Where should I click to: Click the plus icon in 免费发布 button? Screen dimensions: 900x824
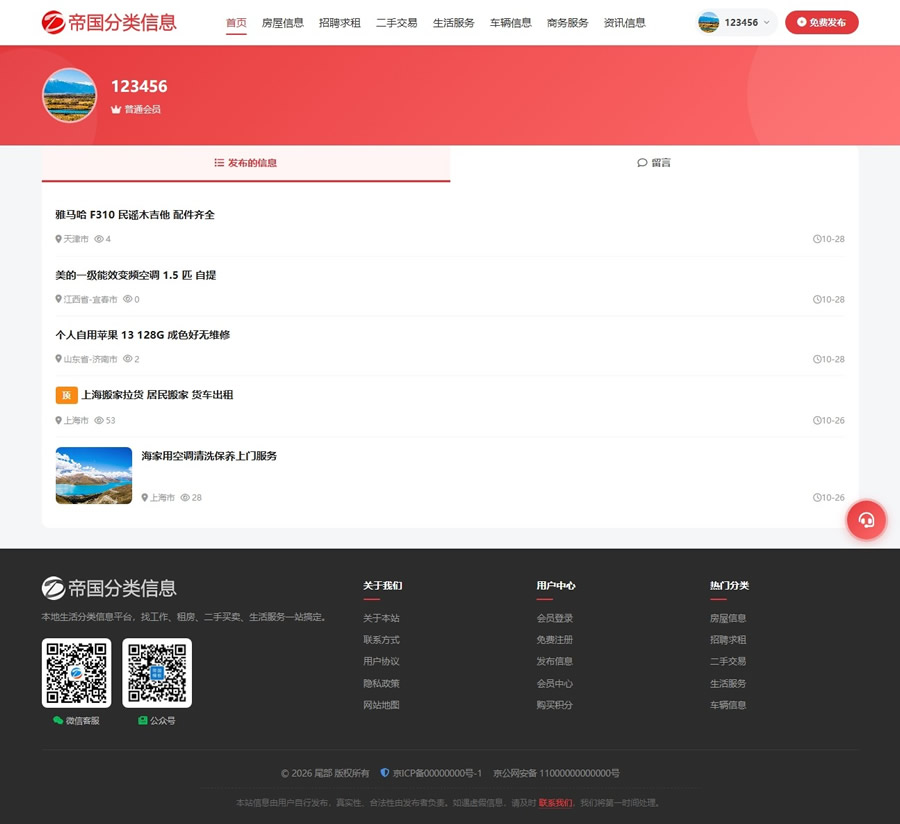tap(801, 22)
